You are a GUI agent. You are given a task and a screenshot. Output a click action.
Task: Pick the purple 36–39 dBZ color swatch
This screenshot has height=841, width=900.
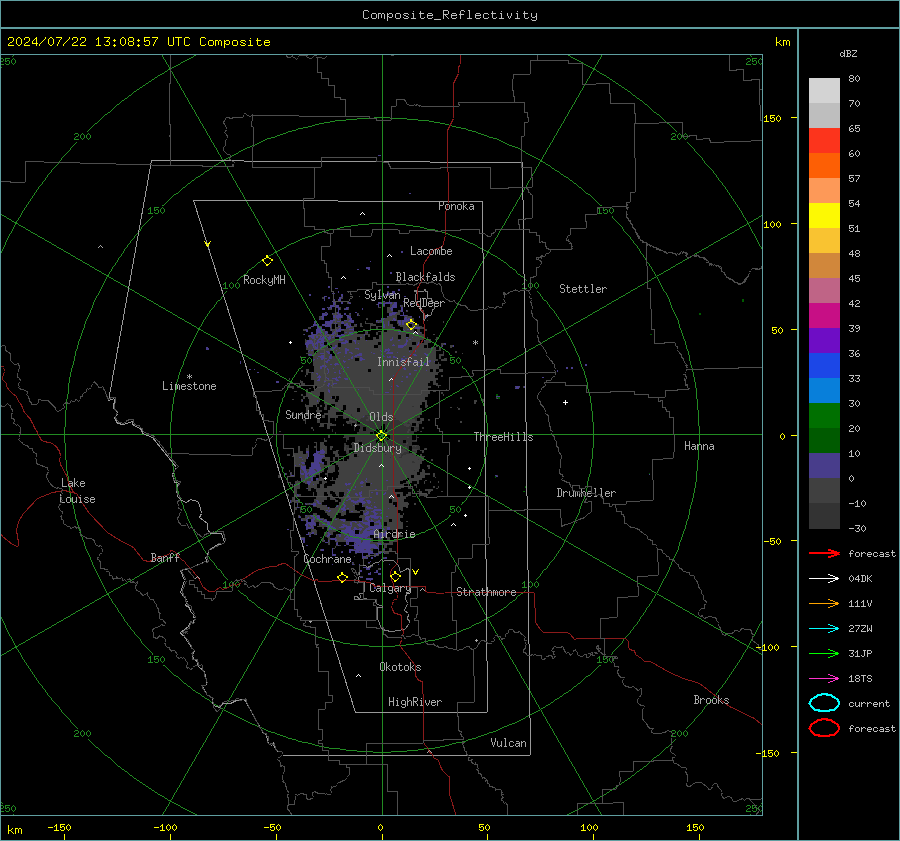(824, 340)
